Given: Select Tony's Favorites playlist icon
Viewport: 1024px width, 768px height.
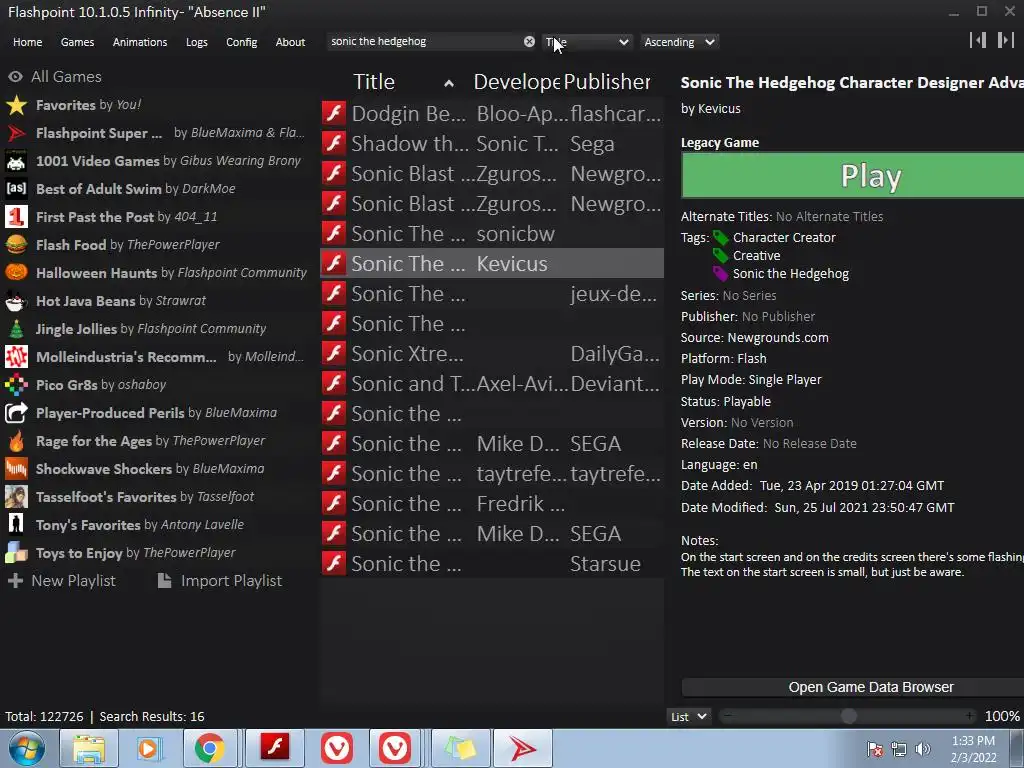Looking at the screenshot, I should [16, 525].
